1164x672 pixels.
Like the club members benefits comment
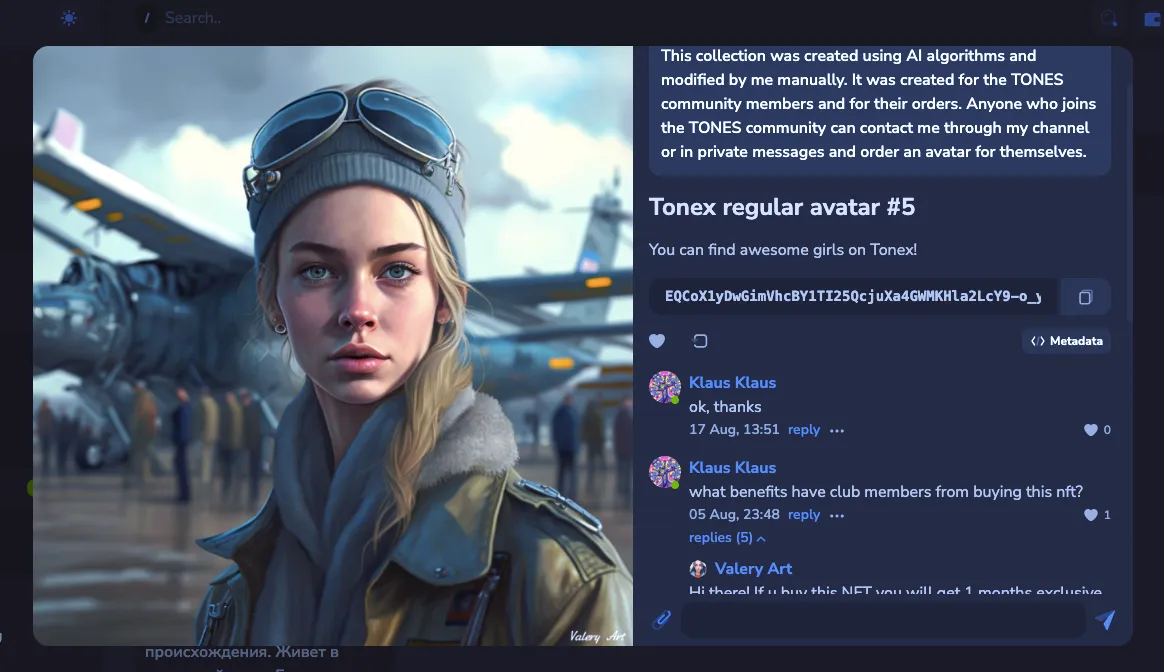click(1091, 515)
